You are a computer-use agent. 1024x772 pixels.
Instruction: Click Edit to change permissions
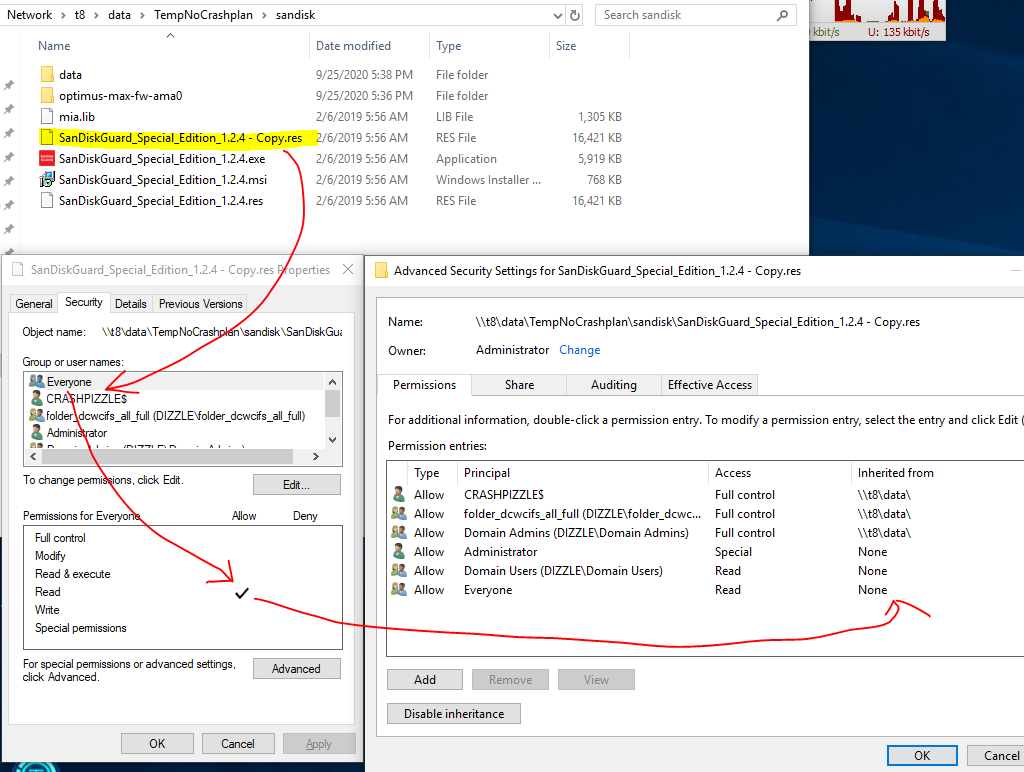(296, 485)
